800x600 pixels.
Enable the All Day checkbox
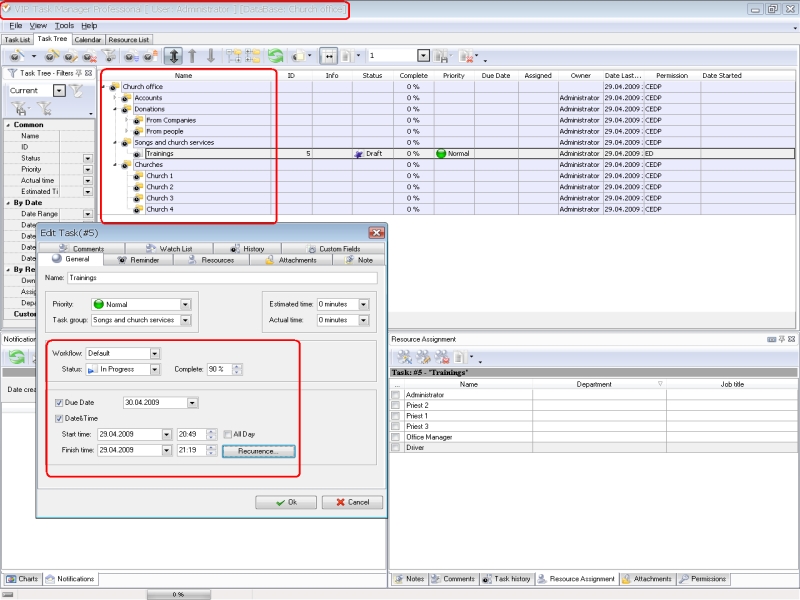pos(227,434)
